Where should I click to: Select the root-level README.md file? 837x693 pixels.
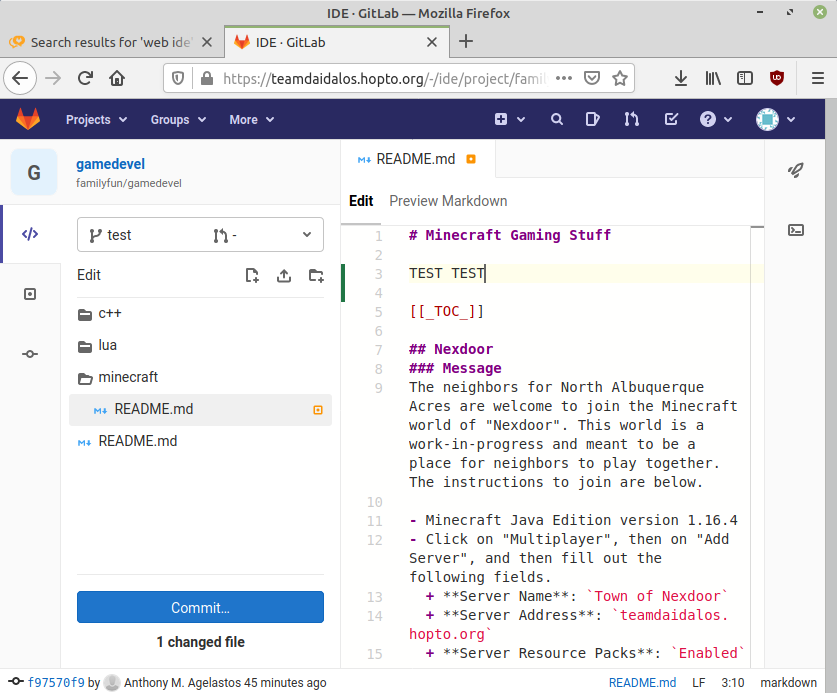(x=200, y=442)
